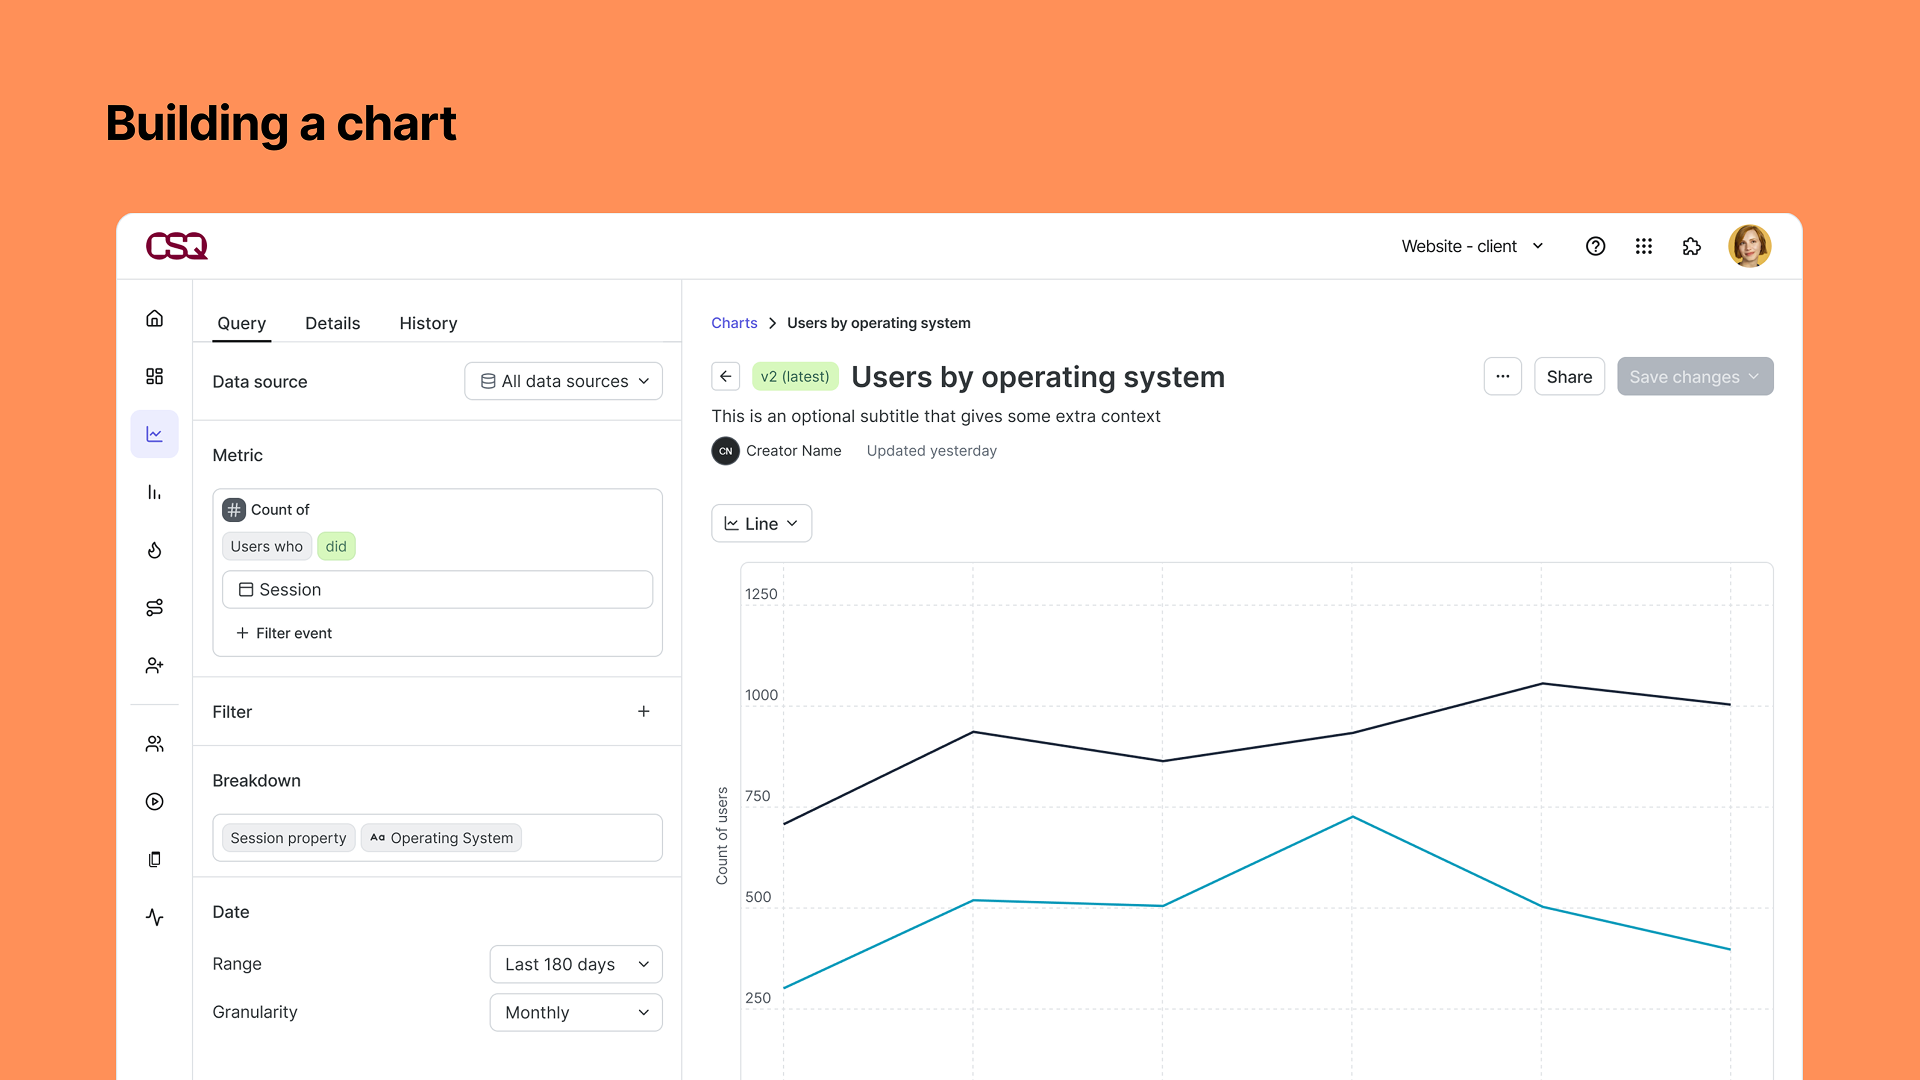Image resolution: width=1920 pixels, height=1080 pixels.
Task: Click the Save changes button label
Action: [1684, 377]
